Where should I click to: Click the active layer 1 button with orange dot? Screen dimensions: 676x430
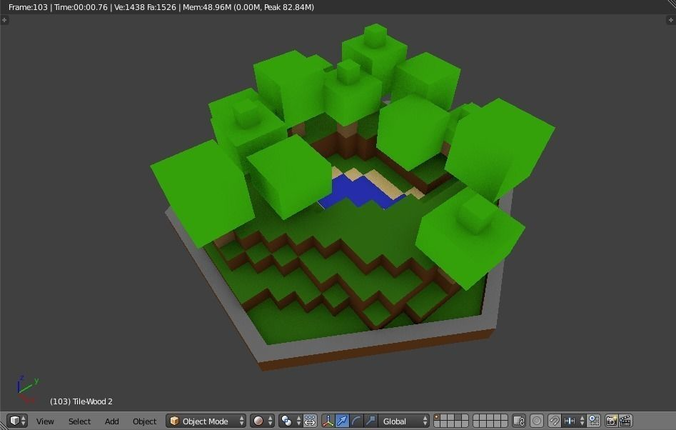pyautogui.click(x=437, y=417)
